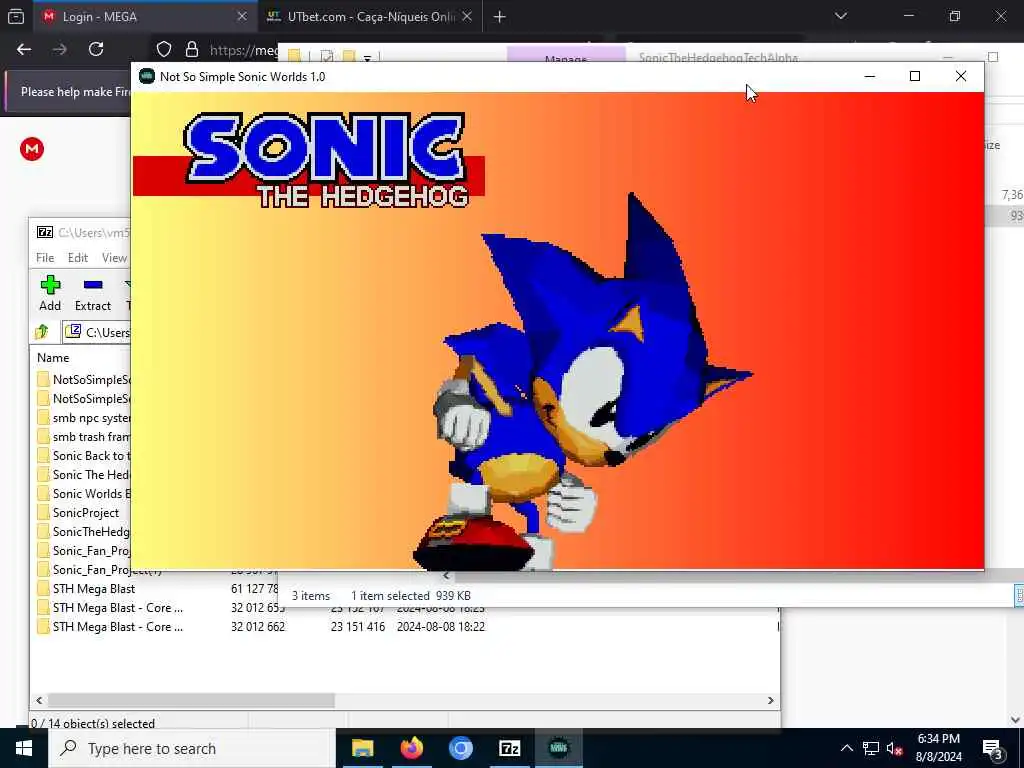Open notification center icon
This screenshot has width=1024, height=768.
[993, 748]
